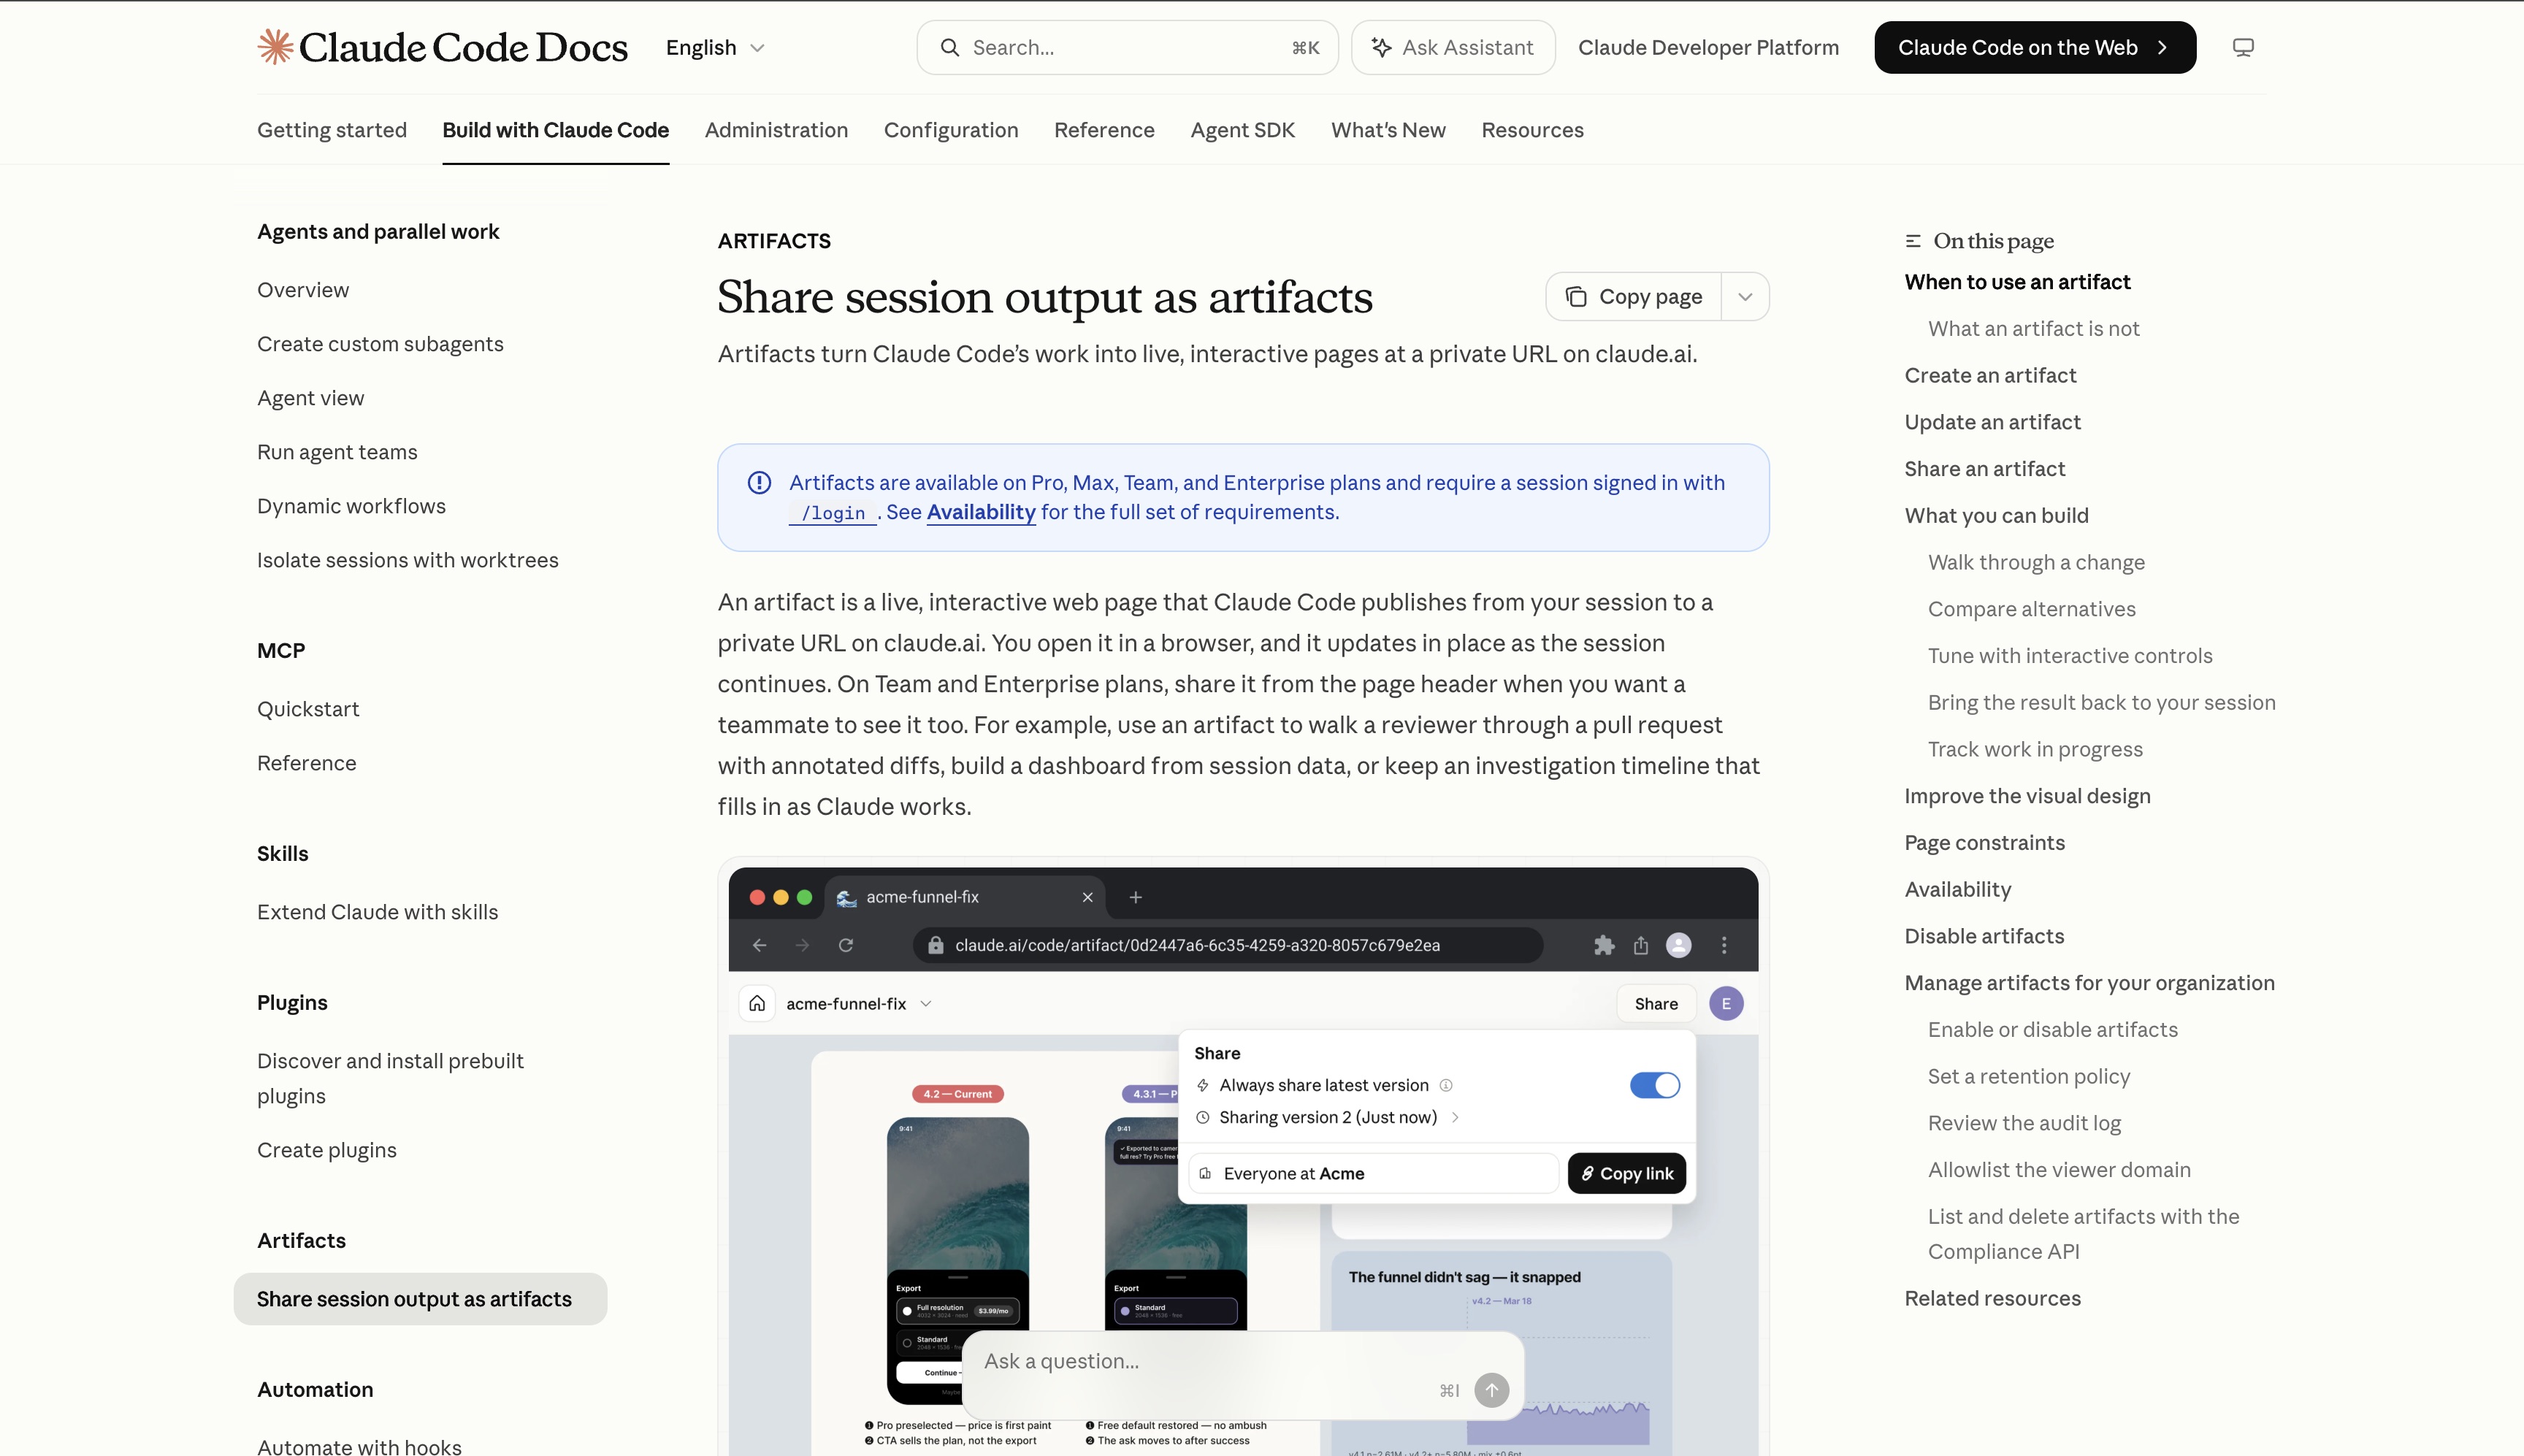Click the browser profile icon in the screenshot
Image resolution: width=2524 pixels, height=1456 pixels.
tap(1679, 945)
